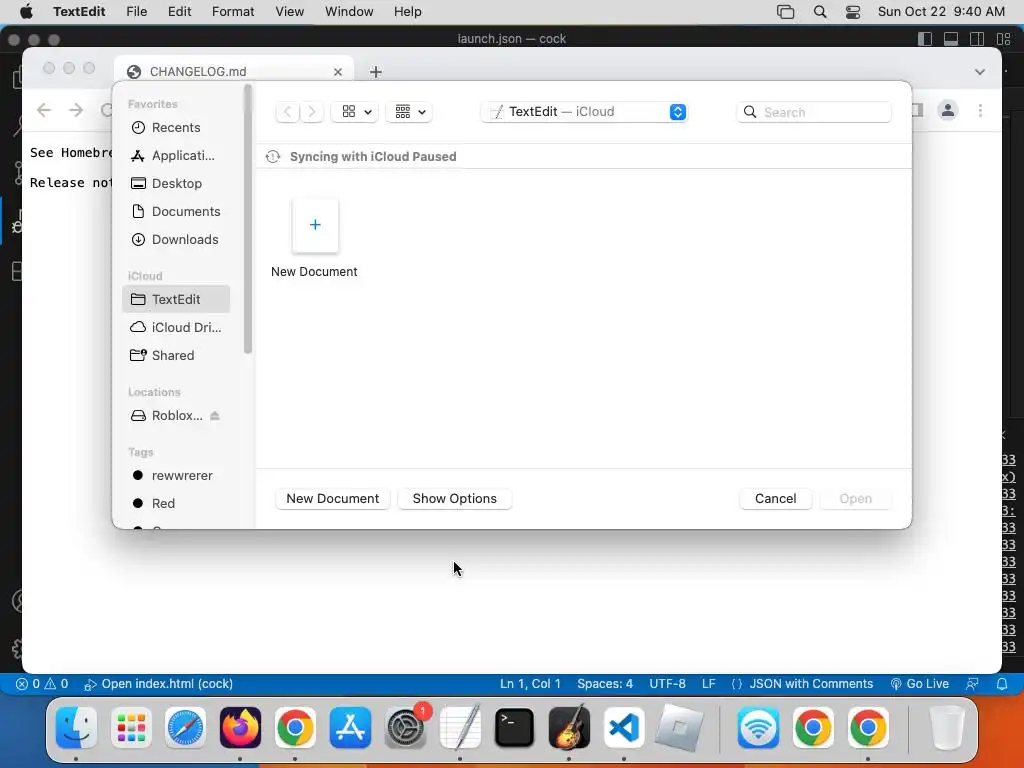Open the Shared iCloud folder
The image size is (1024, 768).
(x=175, y=355)
